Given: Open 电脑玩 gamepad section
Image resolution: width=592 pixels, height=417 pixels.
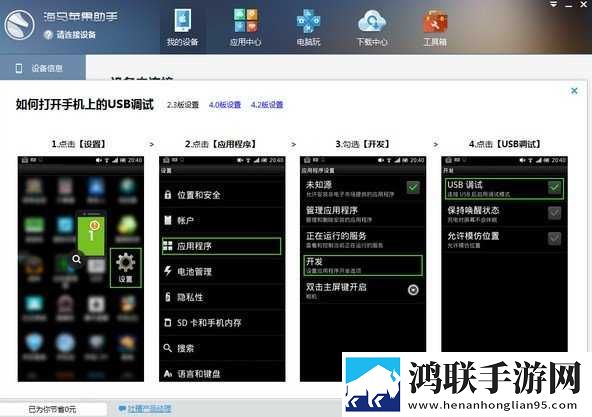Looking at the screenshot, I should click(x=308, y=27).
